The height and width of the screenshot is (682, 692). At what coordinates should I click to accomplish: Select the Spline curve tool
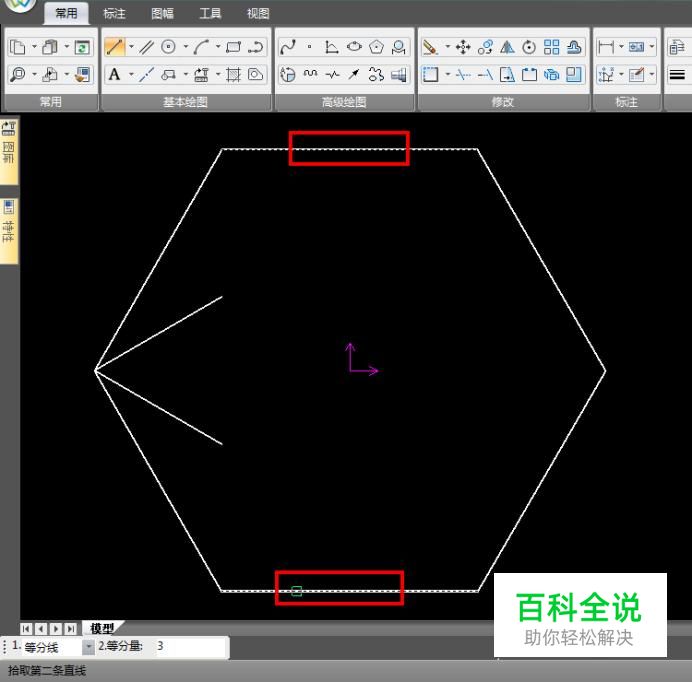click(x=288, y=47)
